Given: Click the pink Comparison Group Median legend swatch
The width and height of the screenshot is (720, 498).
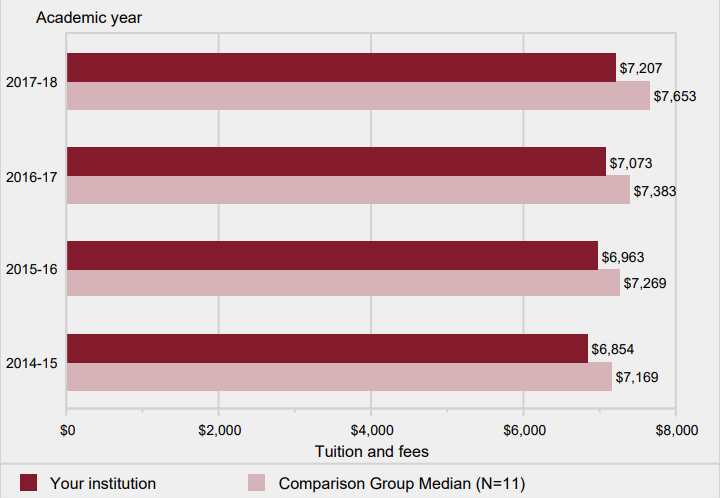Looking at the screenshot, I should coord(257,483).
